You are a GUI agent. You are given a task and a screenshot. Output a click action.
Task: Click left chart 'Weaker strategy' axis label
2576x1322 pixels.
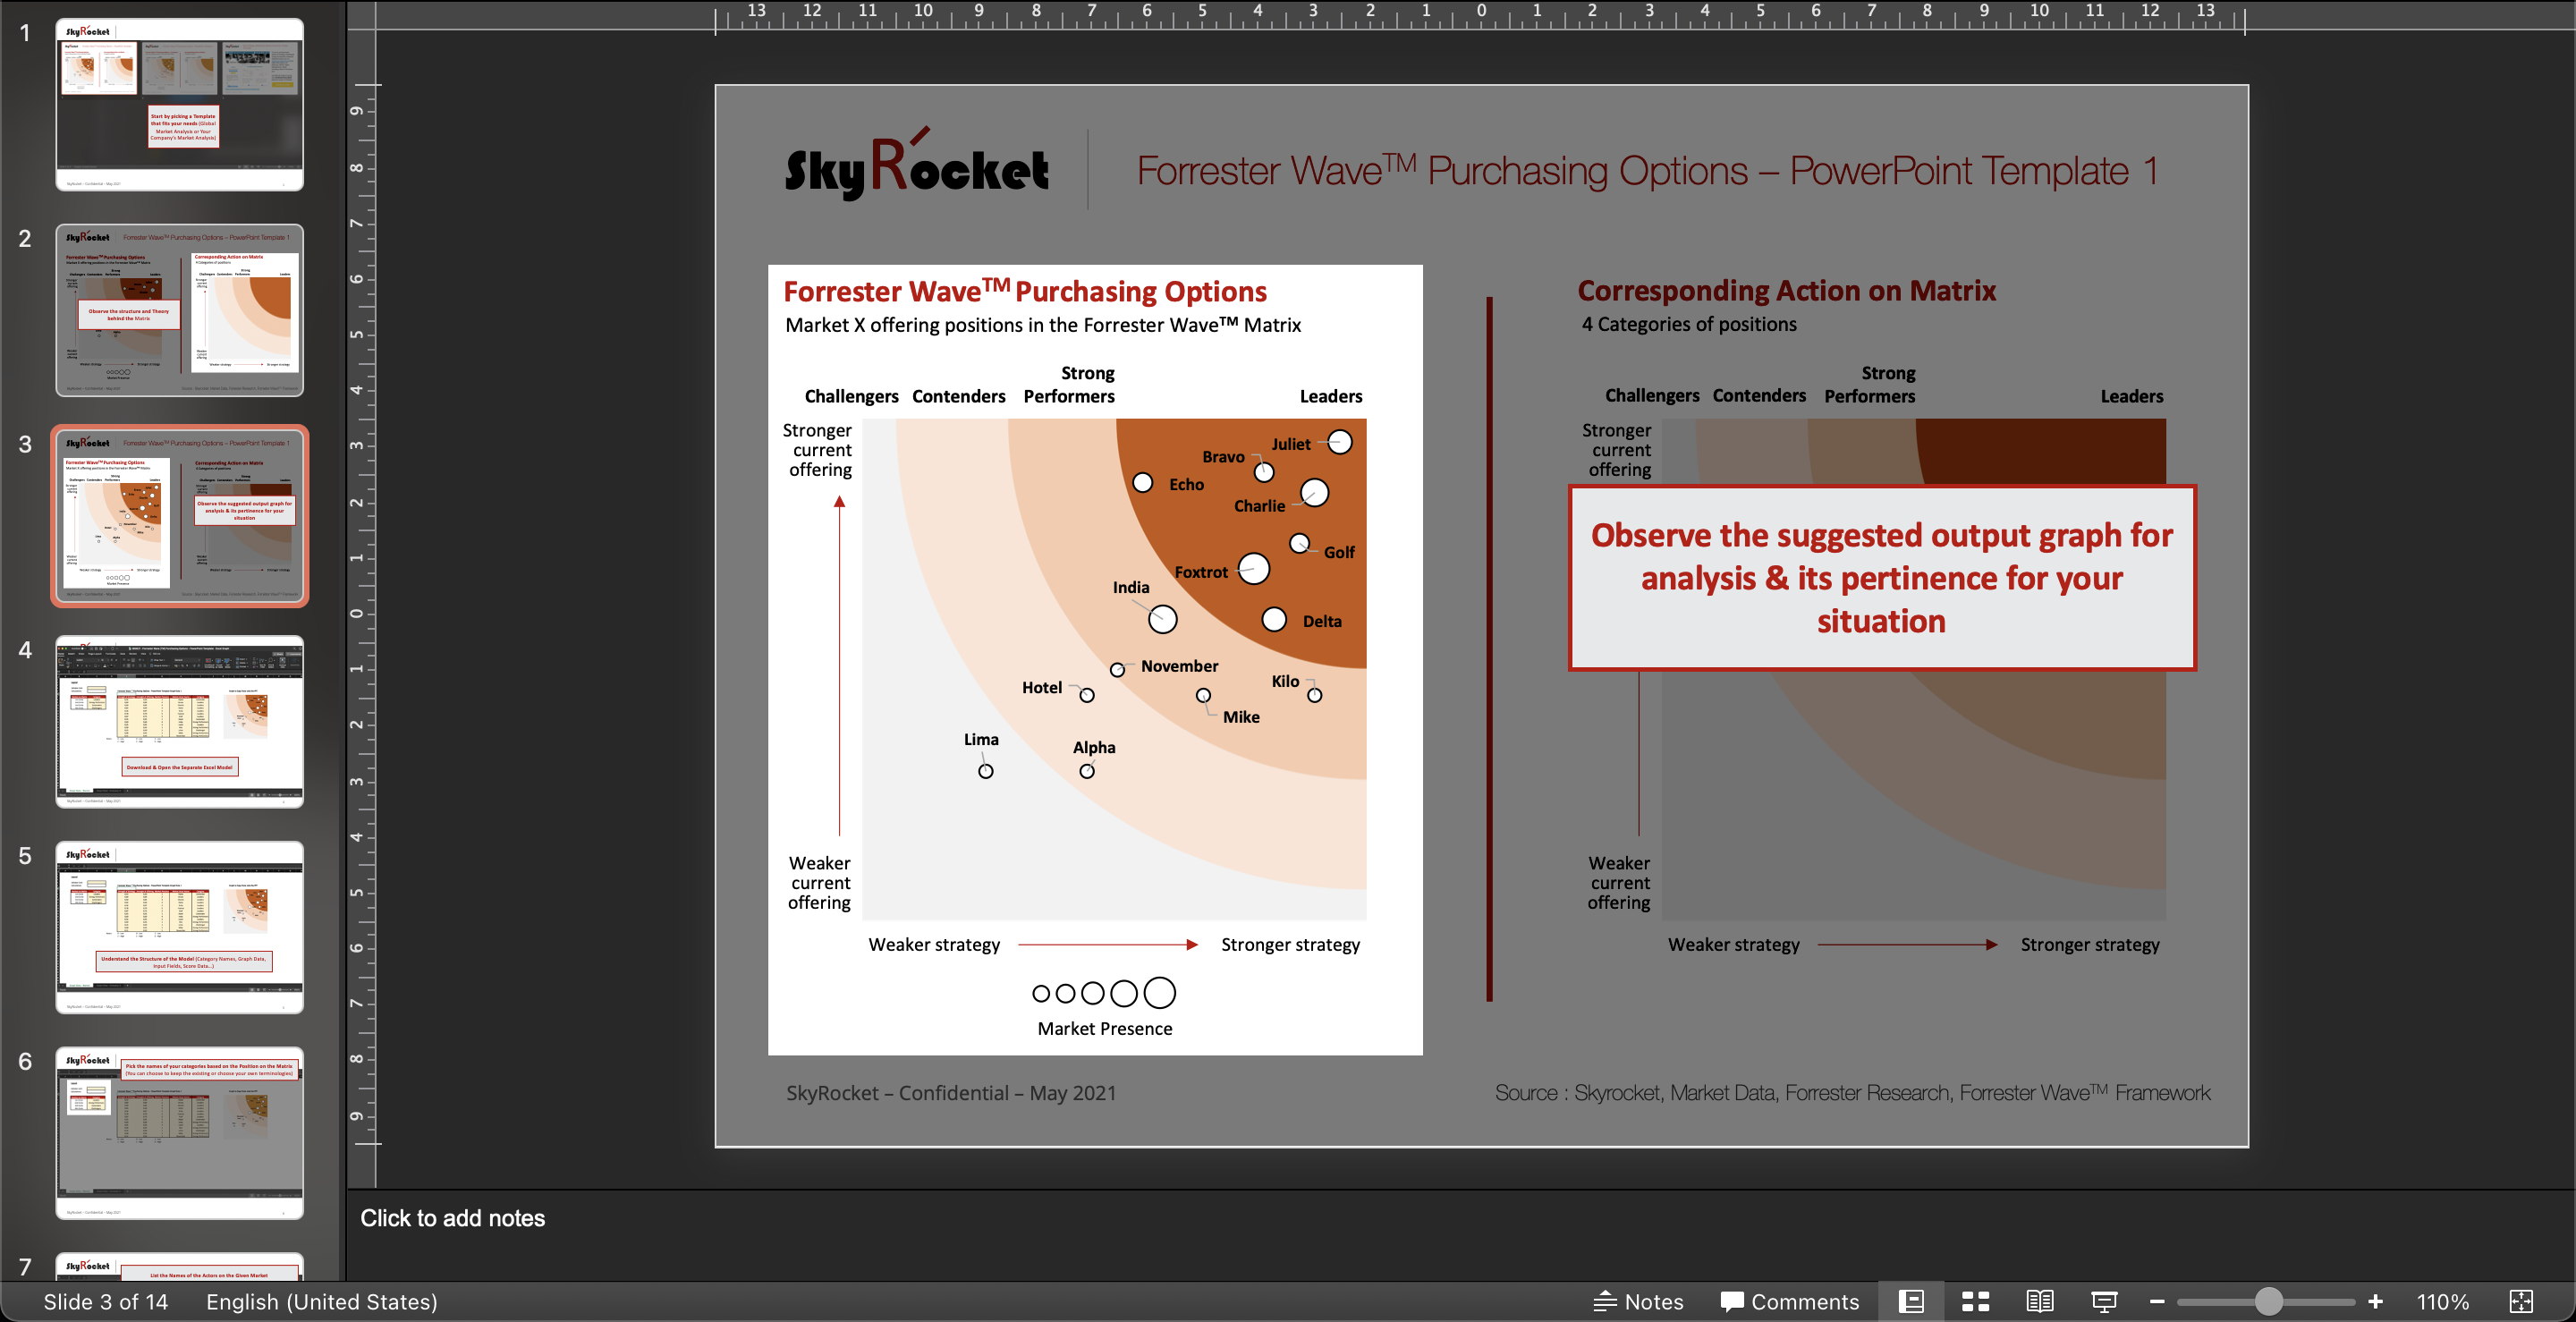[934, 945]
